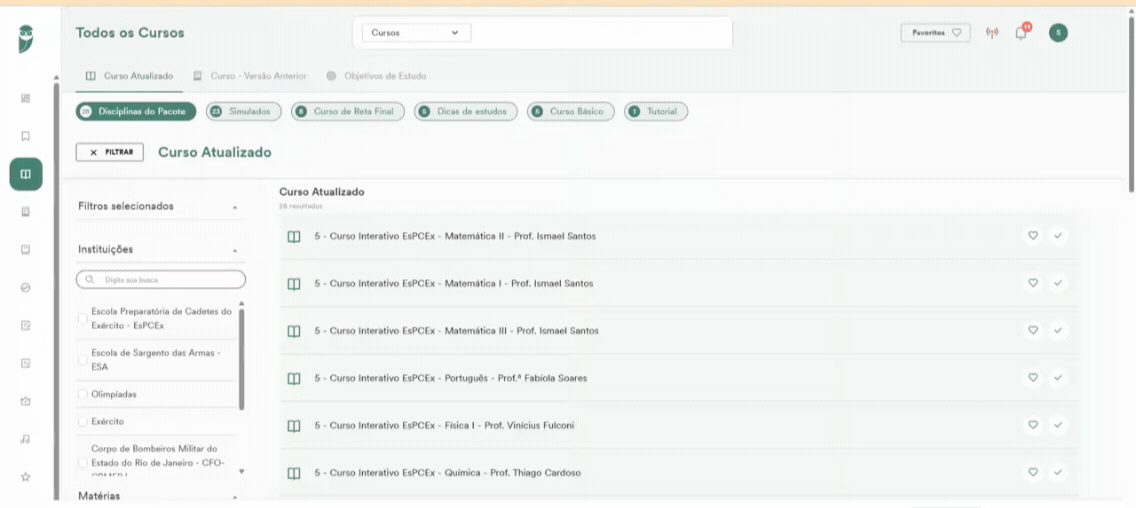This screenshot has width=1136, height=508.
Task: Enable the Exército filter checkbox
Action: coord(82,421)
